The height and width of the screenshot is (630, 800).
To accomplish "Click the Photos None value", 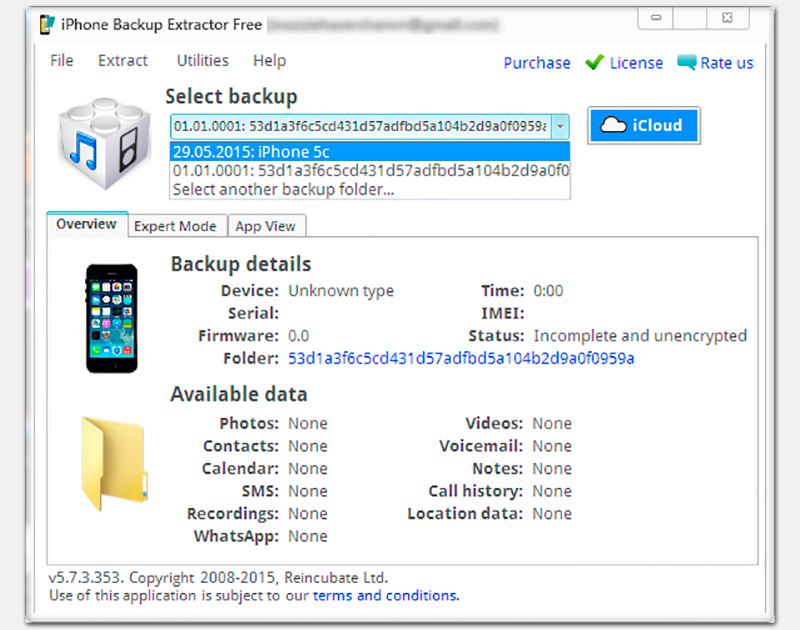I will [x=308, y=423].
